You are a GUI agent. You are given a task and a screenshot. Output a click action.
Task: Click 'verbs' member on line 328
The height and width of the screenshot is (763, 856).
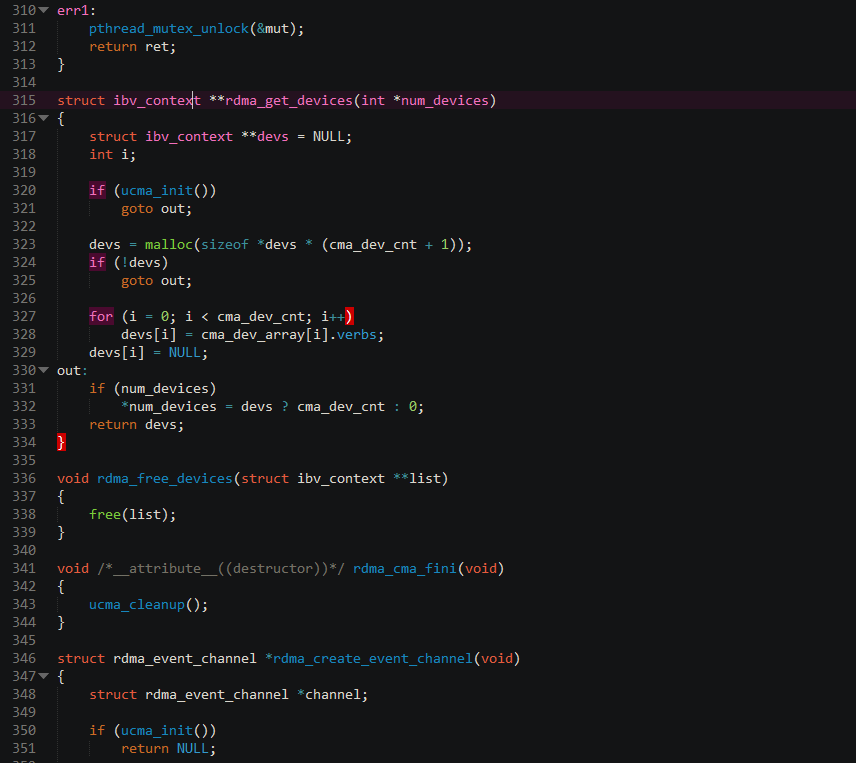click(x=356, y=335)
